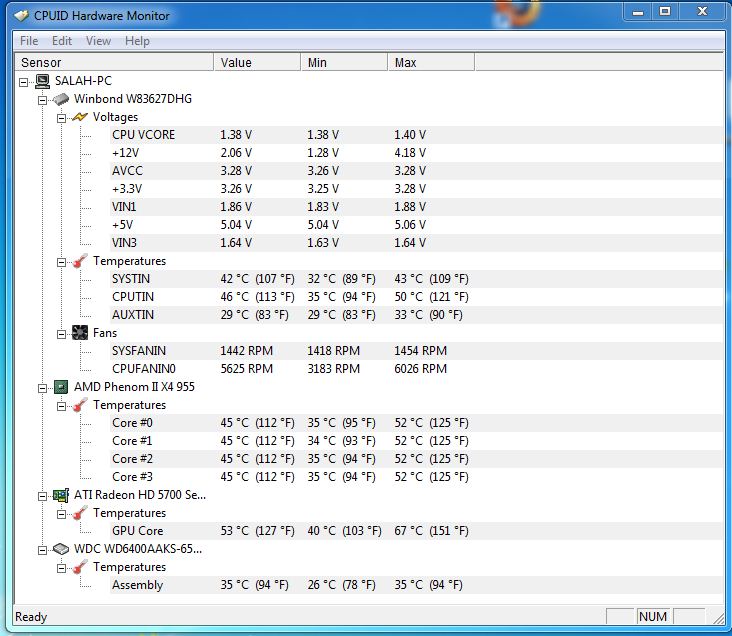Collapse the Winbond W83627DHG node
Screen dimensions: 732x636
pyautogui.click(x=42, y=100)
